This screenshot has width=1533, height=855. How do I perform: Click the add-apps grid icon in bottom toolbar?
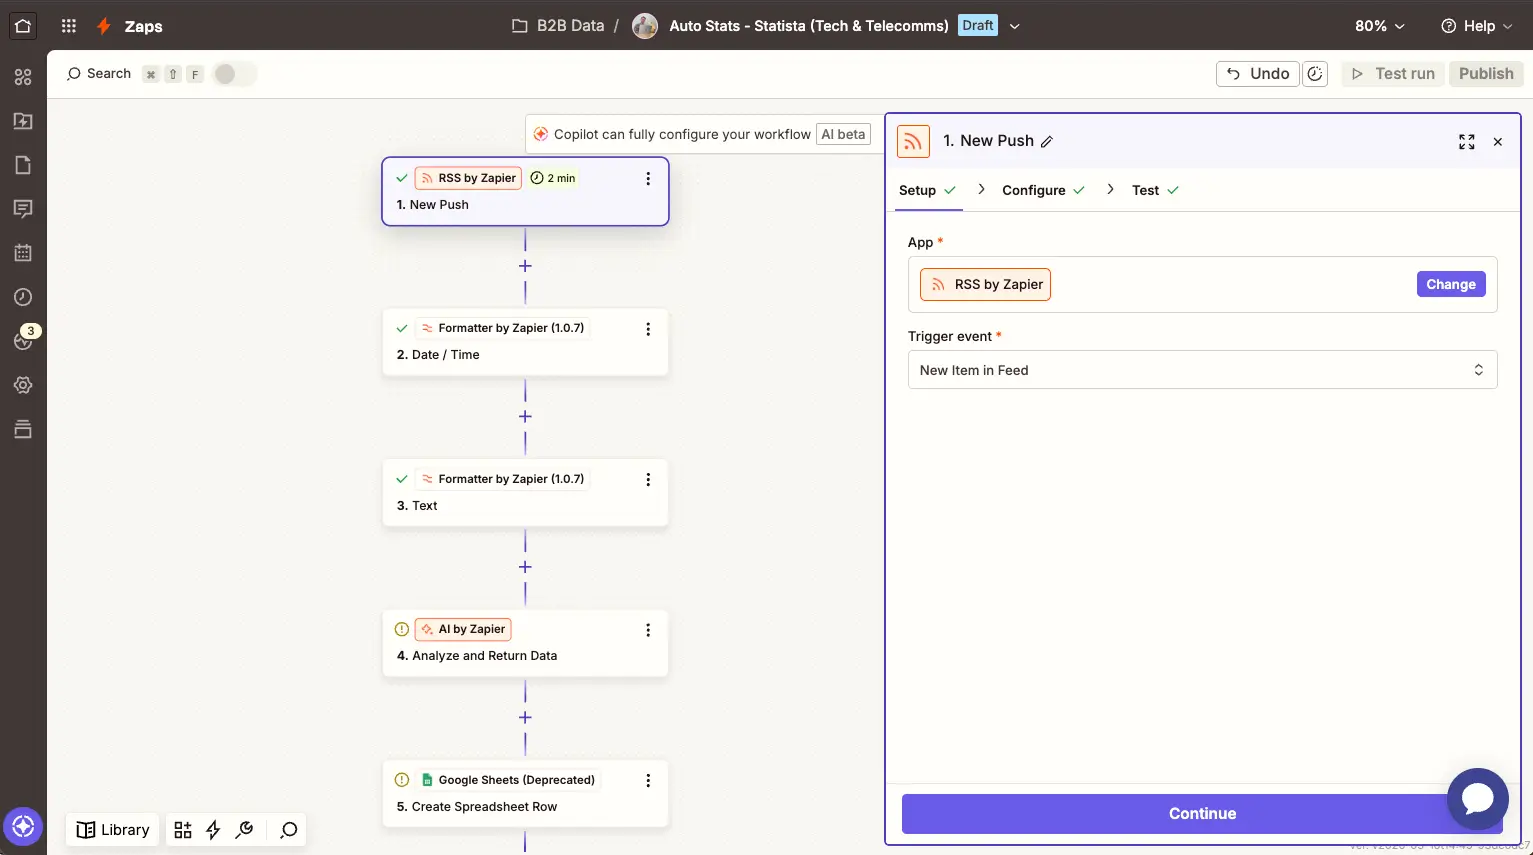coord(183,830)
